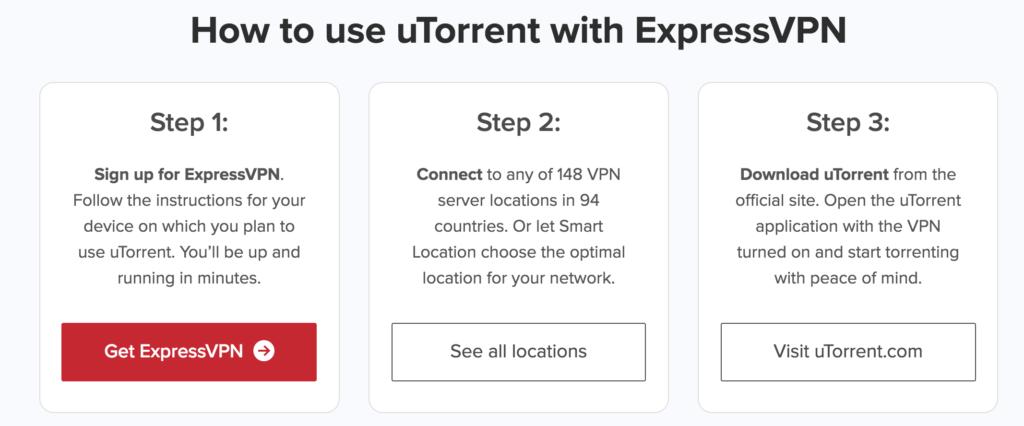Open the See all locations button
The width and height of the screenshot is (1024, 426).
pyautogui.click(x=519, y=352)
